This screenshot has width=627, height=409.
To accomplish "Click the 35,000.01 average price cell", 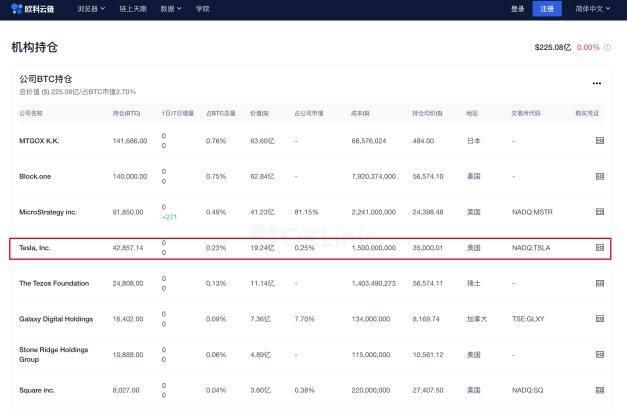I will point(427,247).
